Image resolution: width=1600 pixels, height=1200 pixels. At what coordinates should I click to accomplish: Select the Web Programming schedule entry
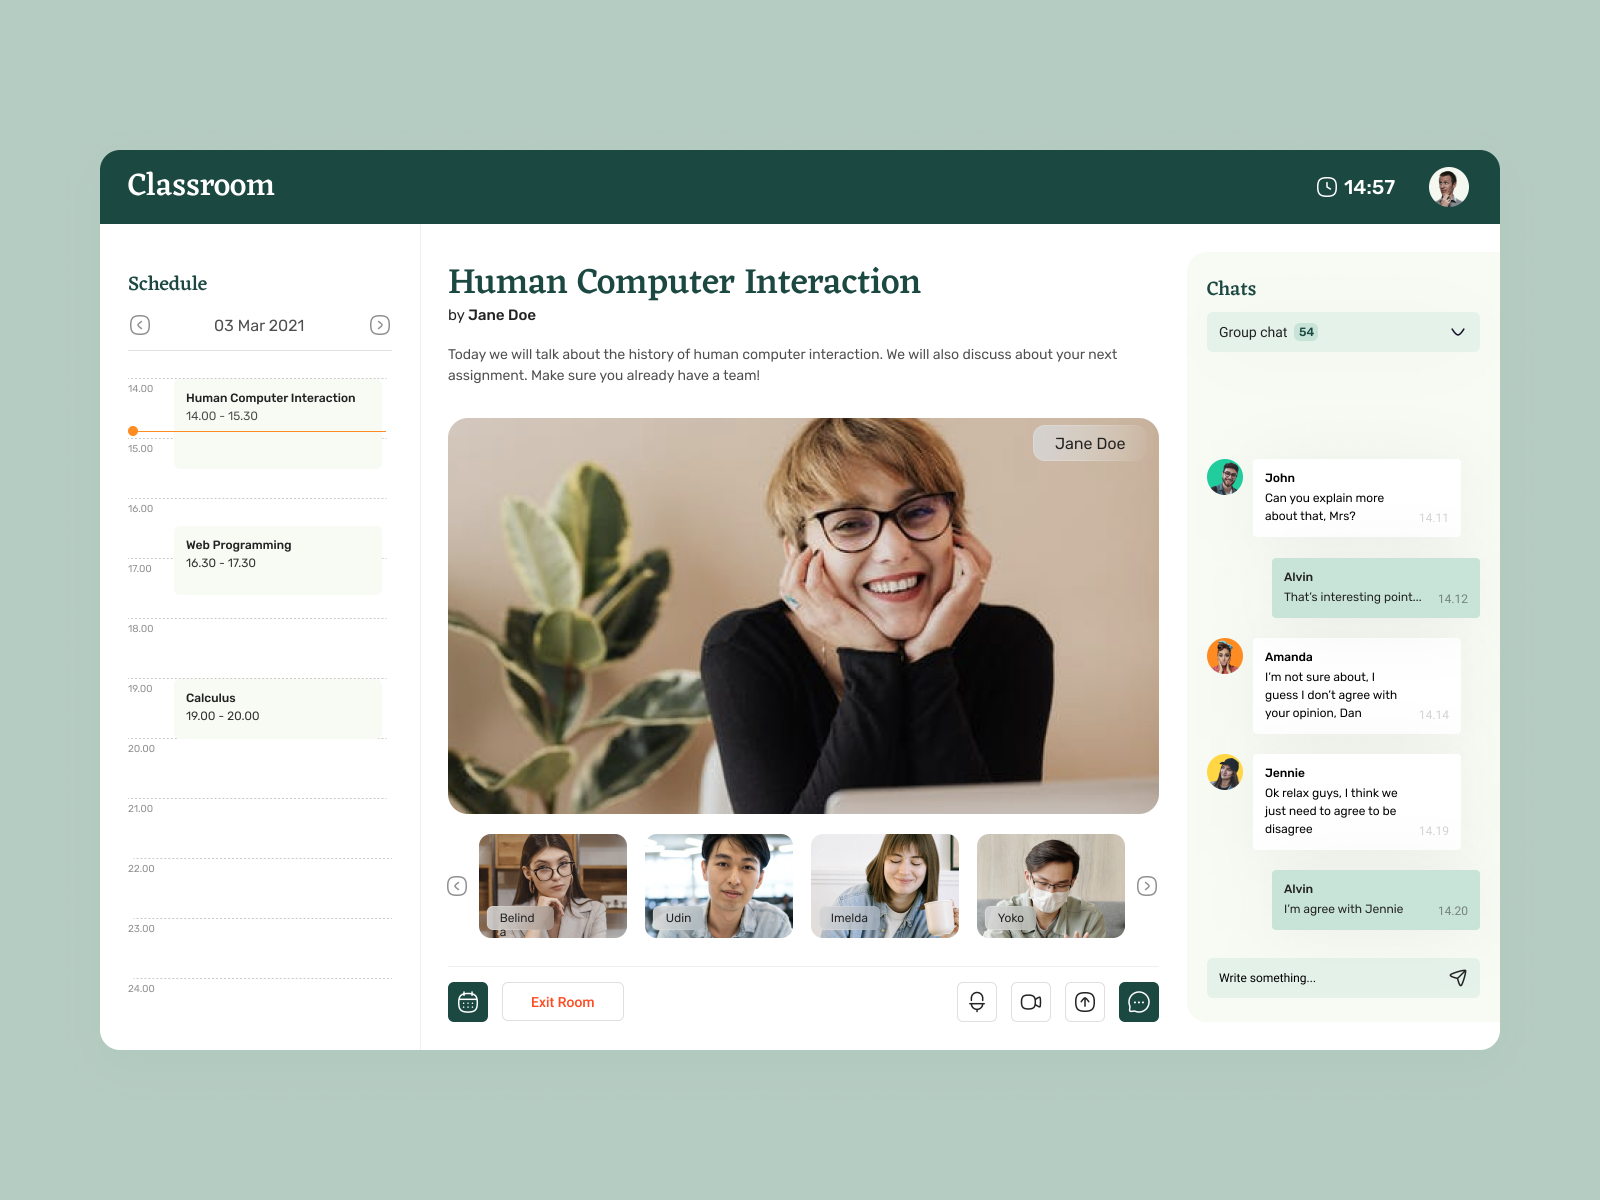click(x=278, y=558)
